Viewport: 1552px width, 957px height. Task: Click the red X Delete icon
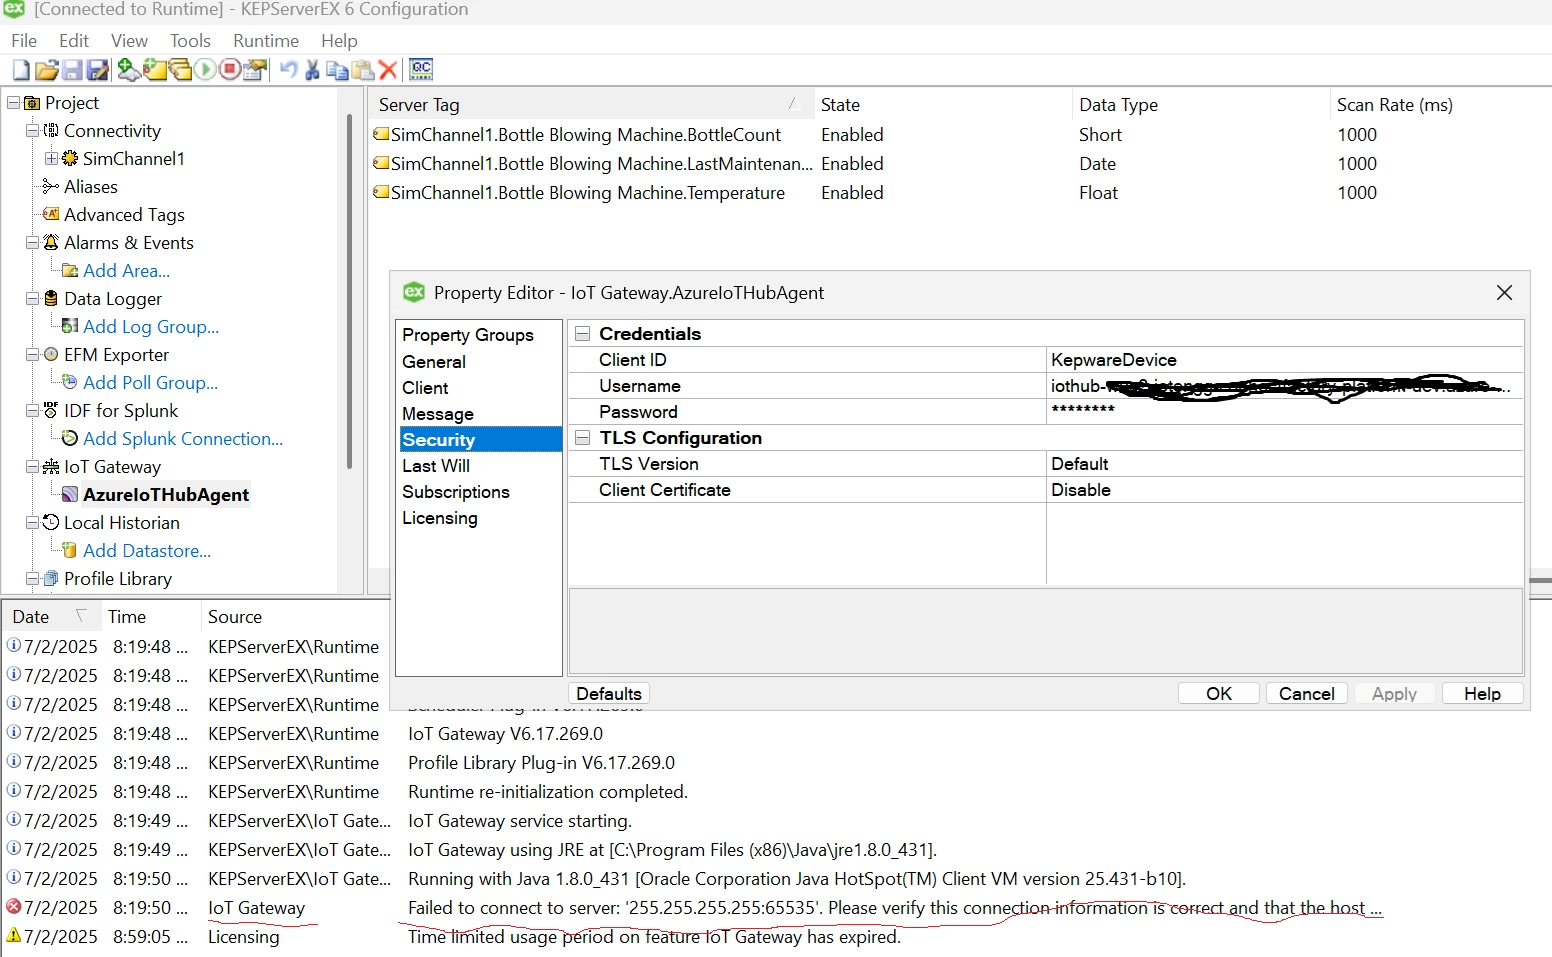[x=388, y=70]
